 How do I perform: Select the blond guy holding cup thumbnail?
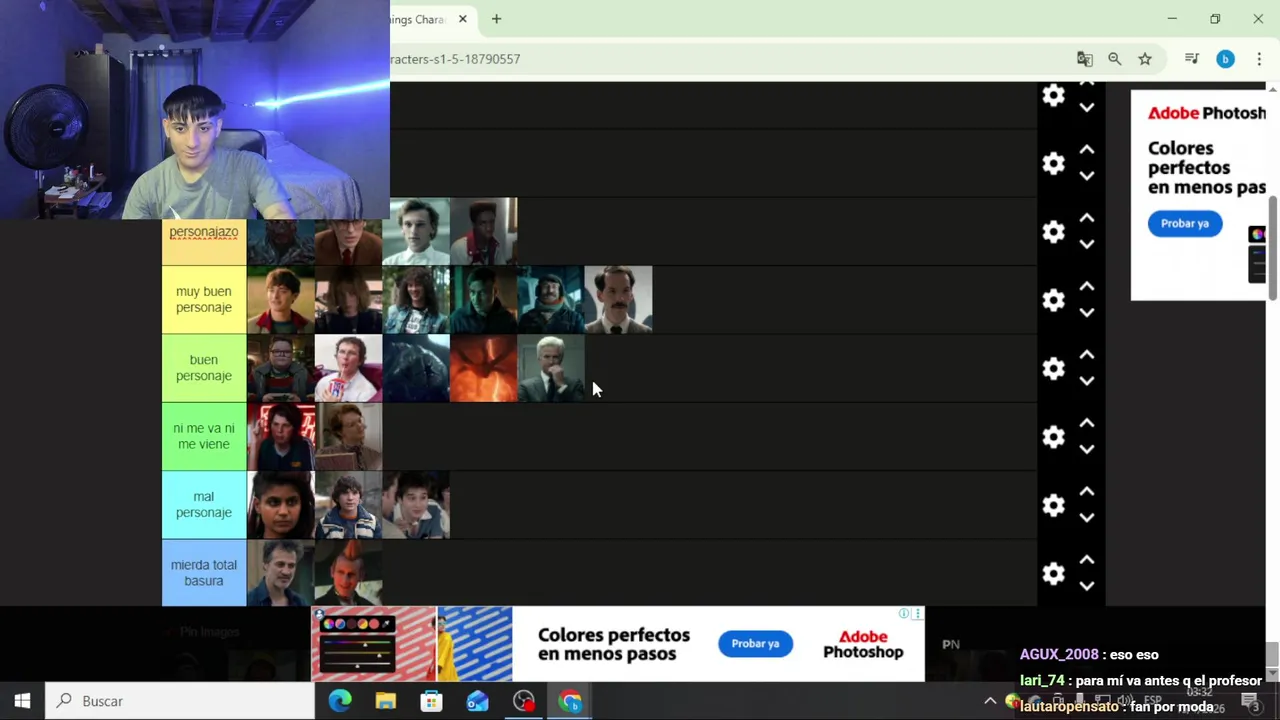pos(349,368)
